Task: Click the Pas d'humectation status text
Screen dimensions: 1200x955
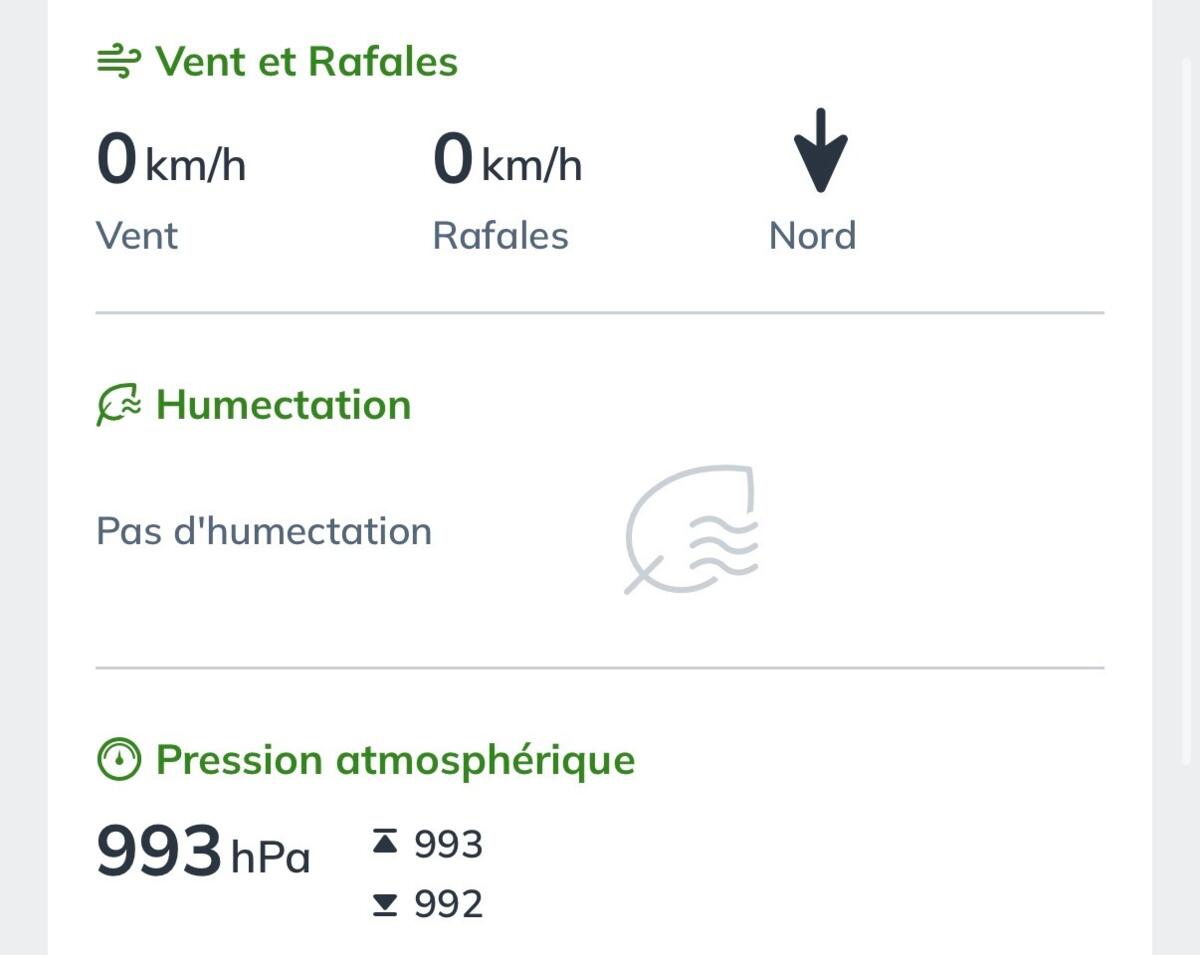Action: click(264, 531)
